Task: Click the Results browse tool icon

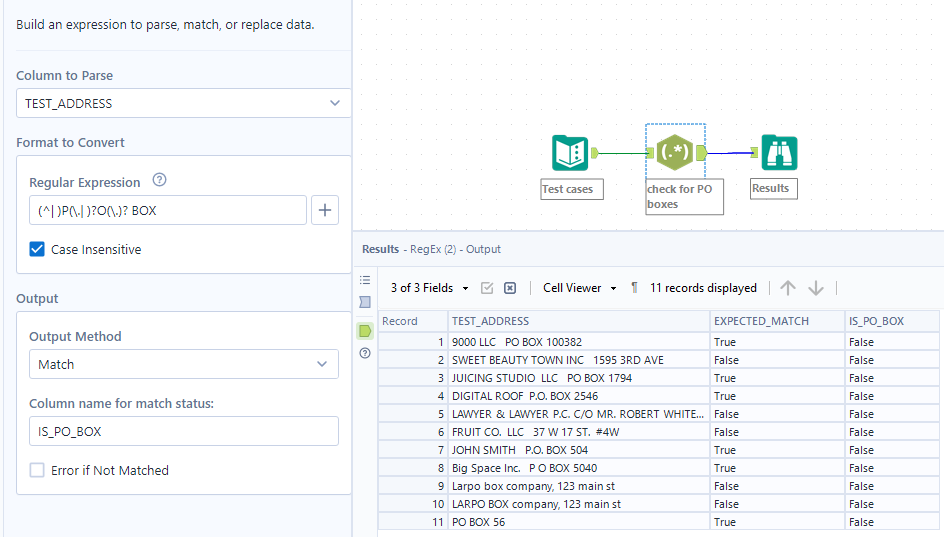Action: (x=779, y=153)
